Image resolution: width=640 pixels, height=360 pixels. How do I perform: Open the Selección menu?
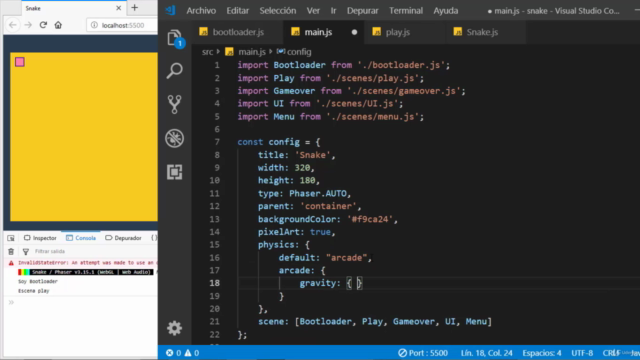278,11
